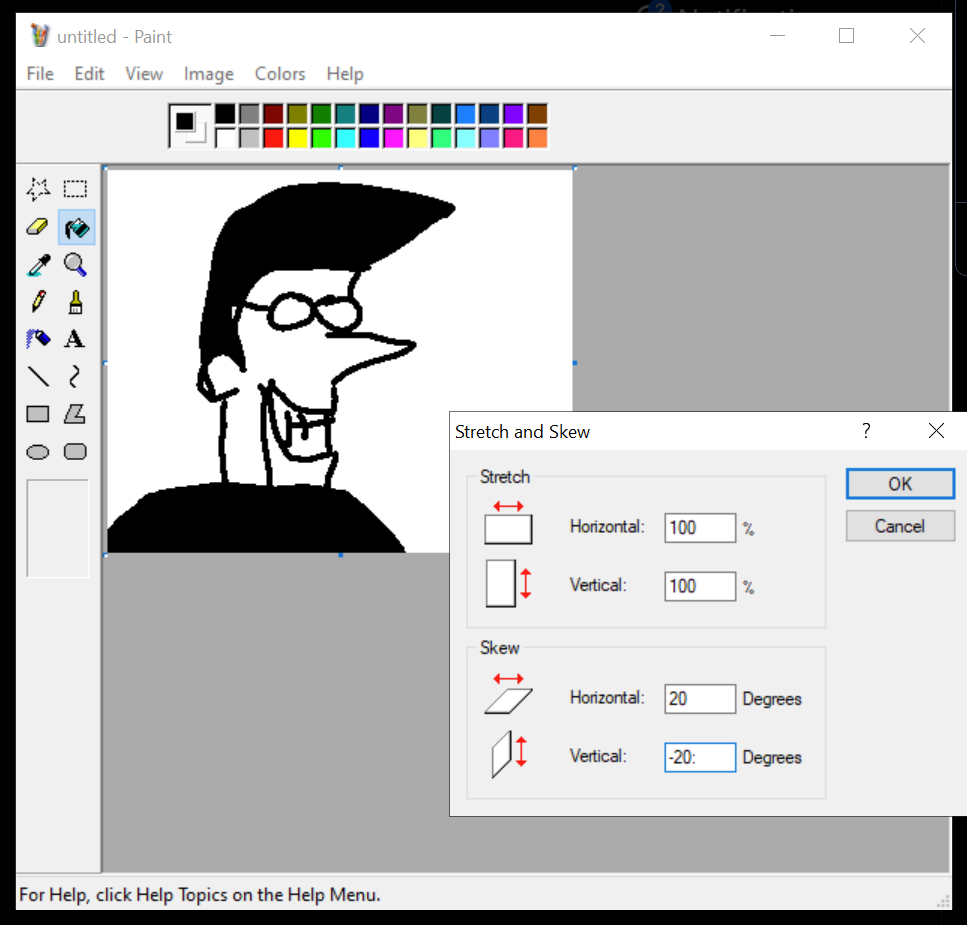This screenshot has height=925, width=967.
Task: Pick the Ellipse shape tool
Action: pyautogui.click(x=38, y=452)
